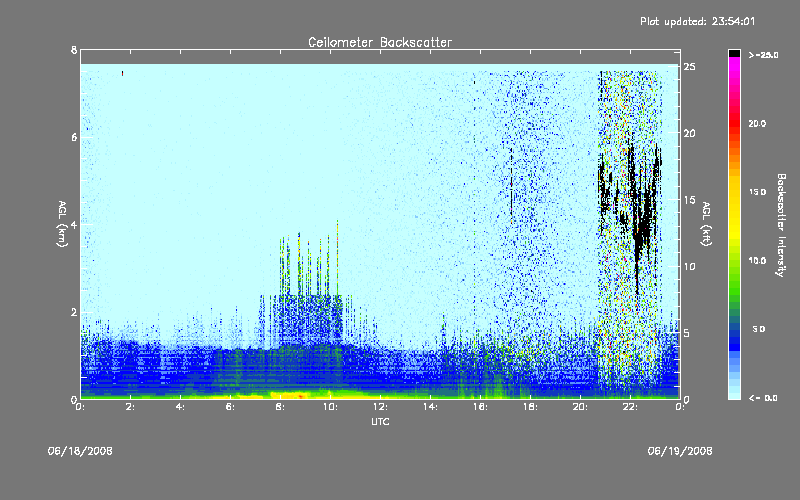
Task: Click the "25" tick on the kft axis
Action: [x=689, y=67]
